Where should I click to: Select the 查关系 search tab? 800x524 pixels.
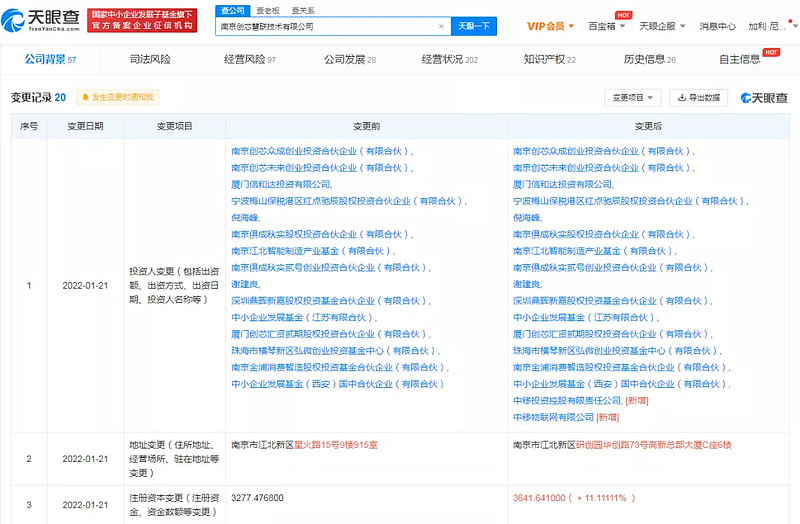(303, 10)
